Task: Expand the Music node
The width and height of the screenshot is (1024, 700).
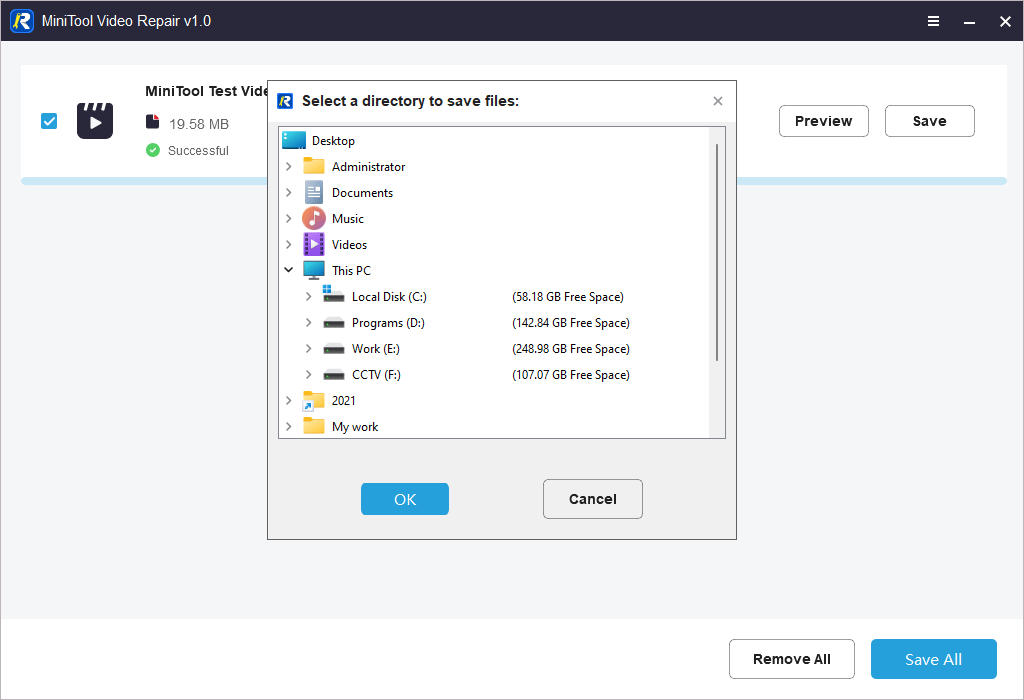Action: click(x=289, y=218)
